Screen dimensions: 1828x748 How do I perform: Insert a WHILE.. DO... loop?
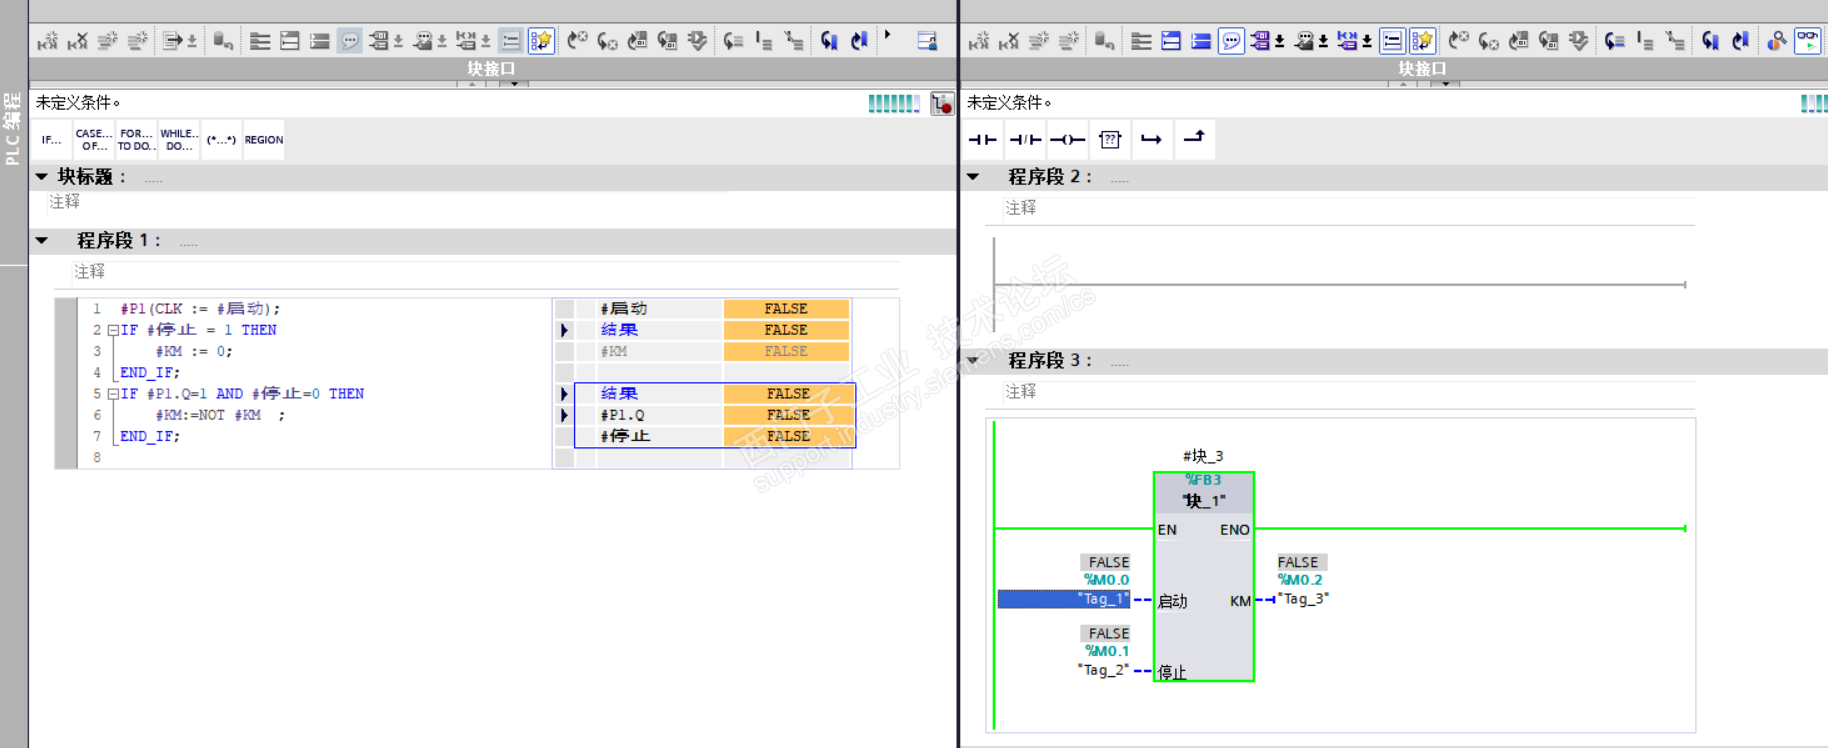179,140
